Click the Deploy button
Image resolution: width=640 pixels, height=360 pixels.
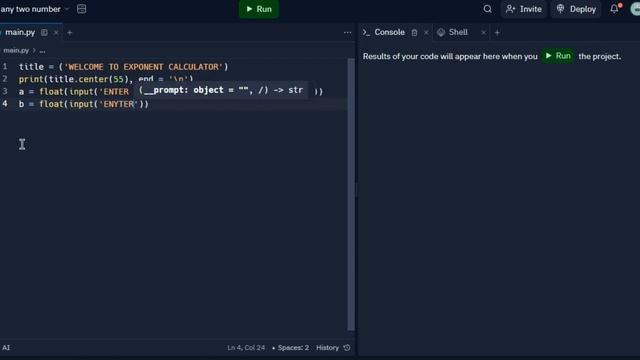576,9
